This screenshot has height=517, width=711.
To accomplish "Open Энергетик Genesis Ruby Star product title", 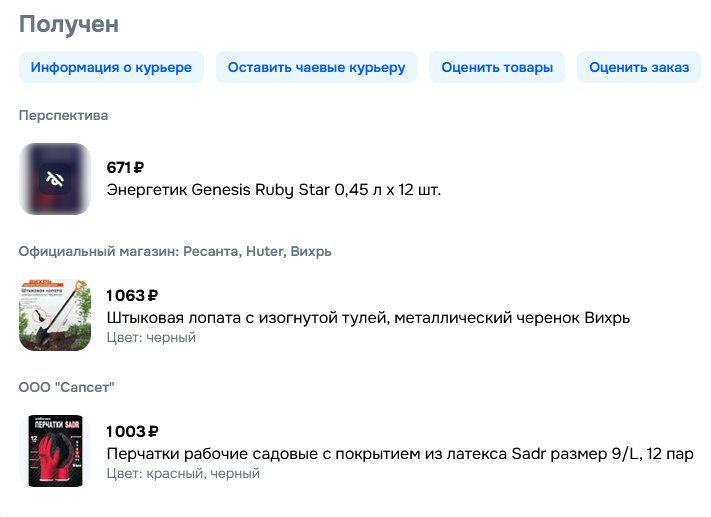I will pyautogui.click(x=273, y=190).
